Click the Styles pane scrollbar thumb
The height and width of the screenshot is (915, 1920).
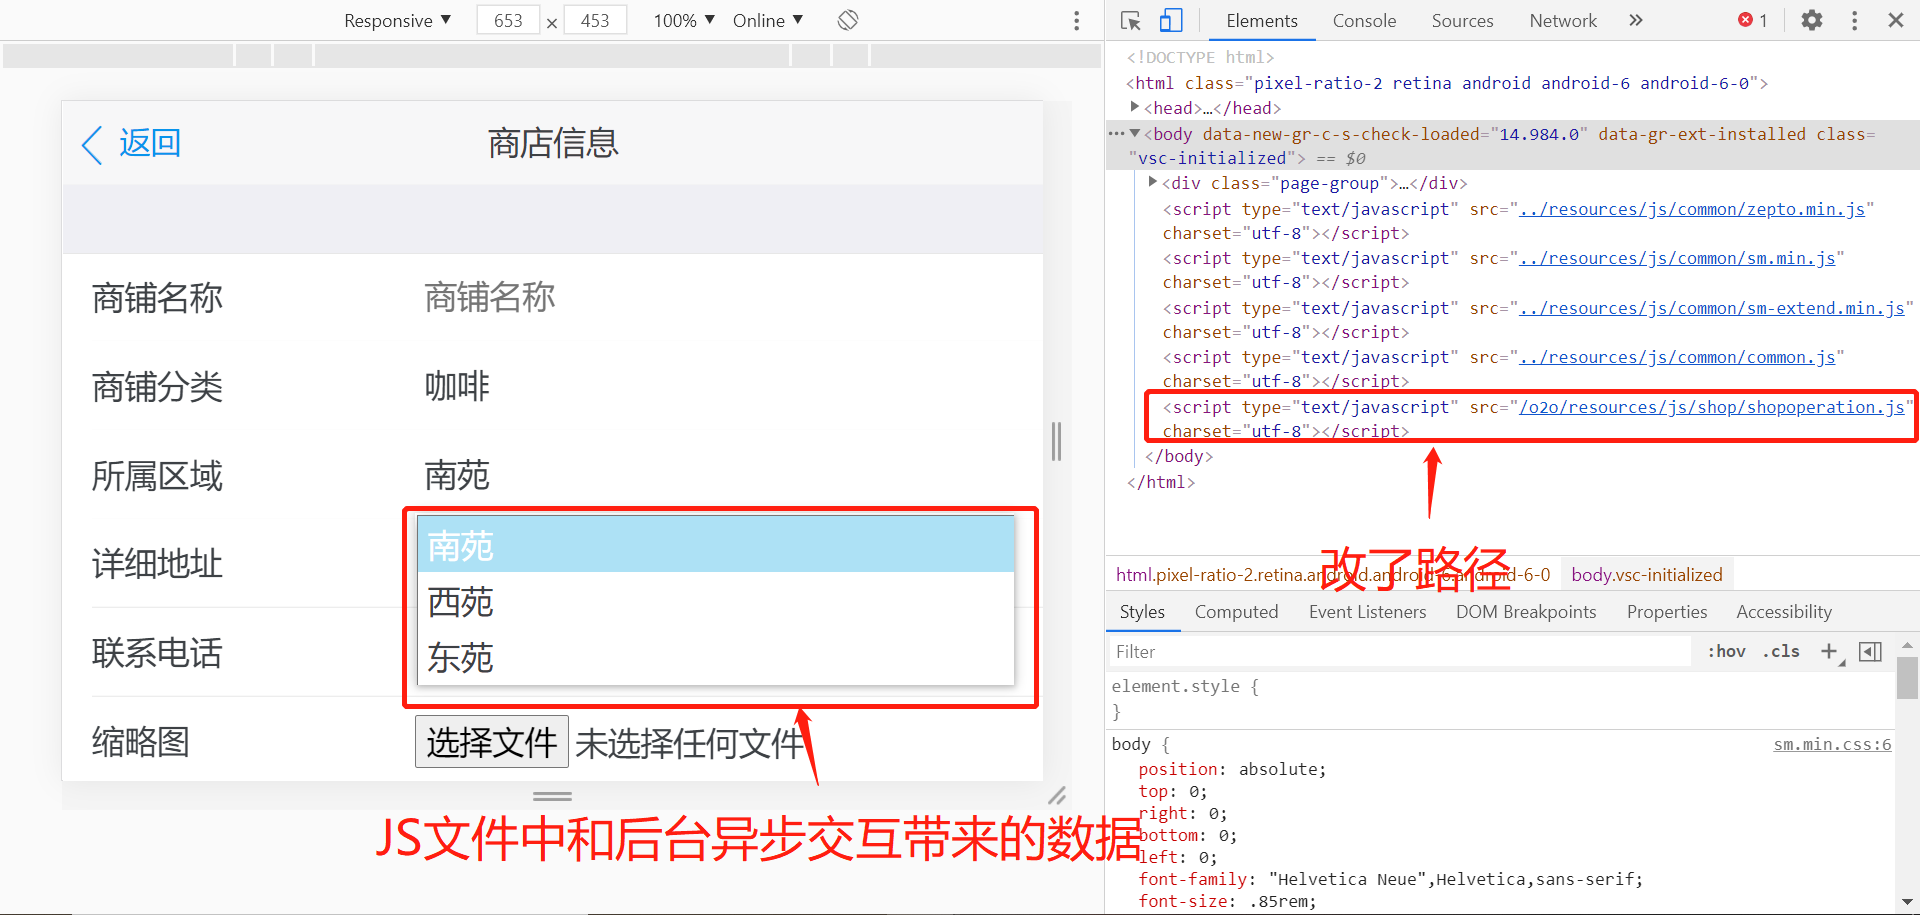[1907, 677]
